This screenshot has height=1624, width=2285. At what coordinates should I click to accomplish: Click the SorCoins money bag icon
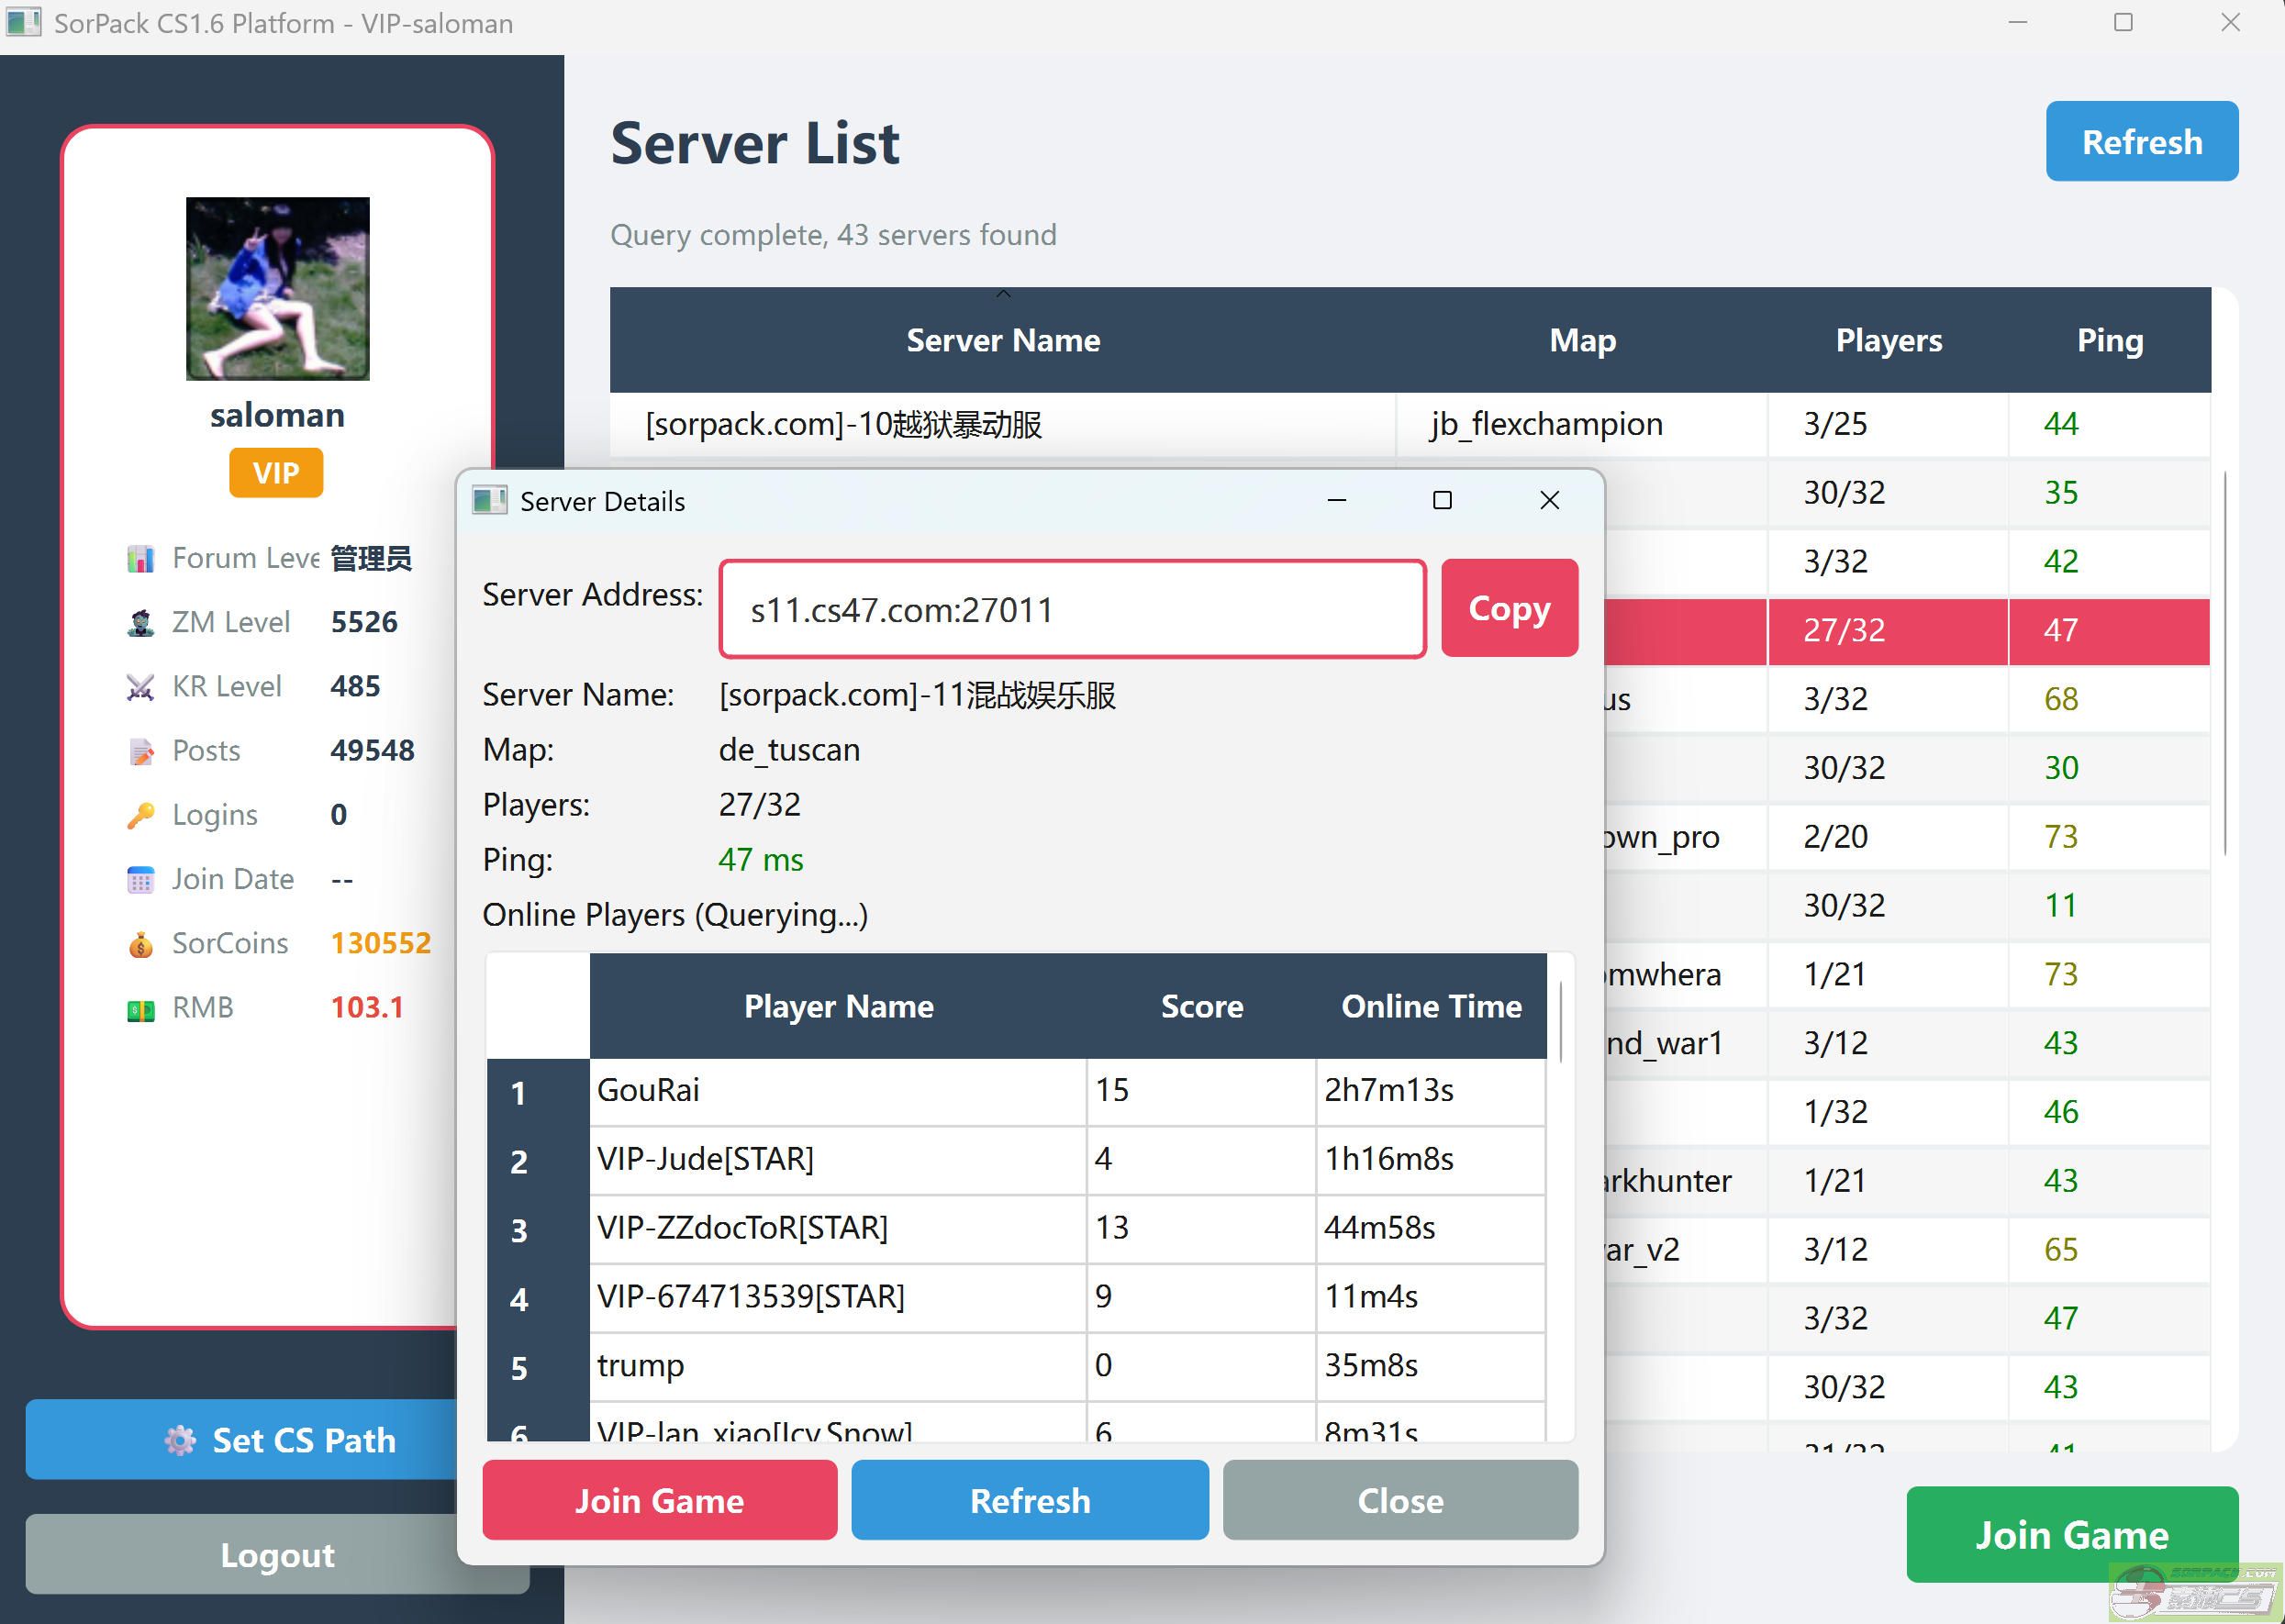pyautogui.click(x=141, y=944)
